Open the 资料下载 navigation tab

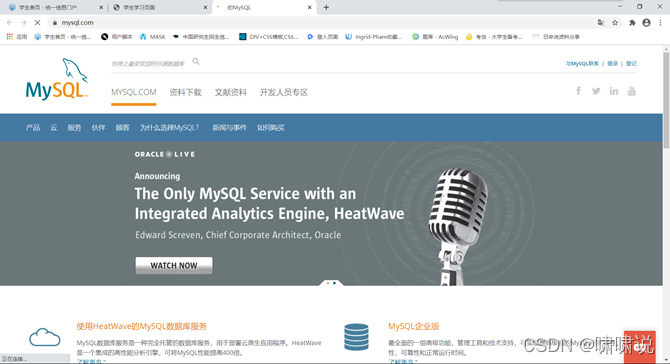tap(185, 92)
